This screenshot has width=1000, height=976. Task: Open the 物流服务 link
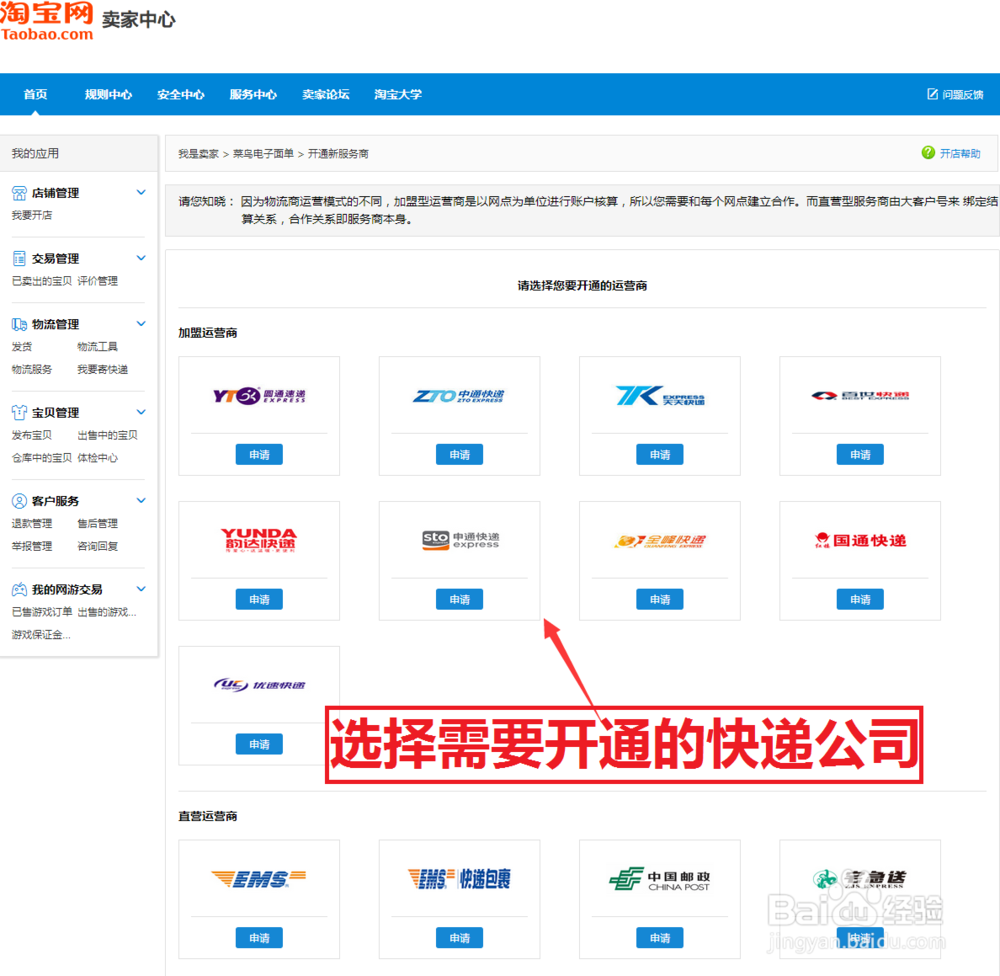pos(32,369)
